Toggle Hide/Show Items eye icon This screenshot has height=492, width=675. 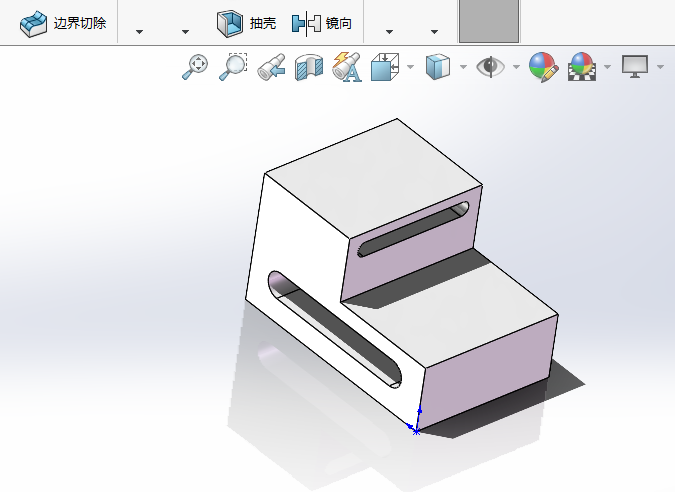(490, 67)
